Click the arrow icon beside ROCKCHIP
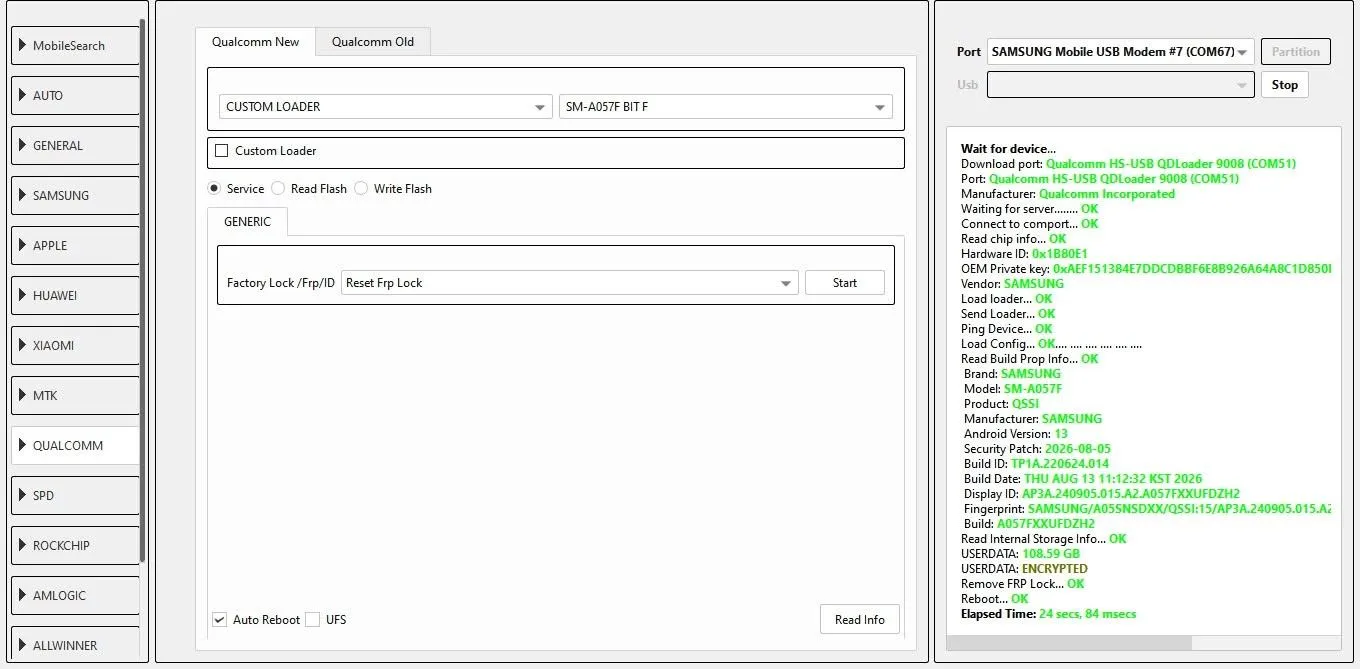1360x669 pixels. click(23, 545)
